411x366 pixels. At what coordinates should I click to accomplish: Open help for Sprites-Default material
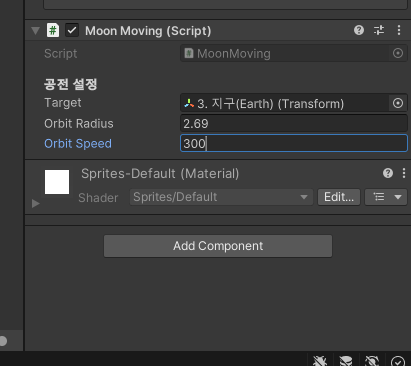(x=388, y=173)
